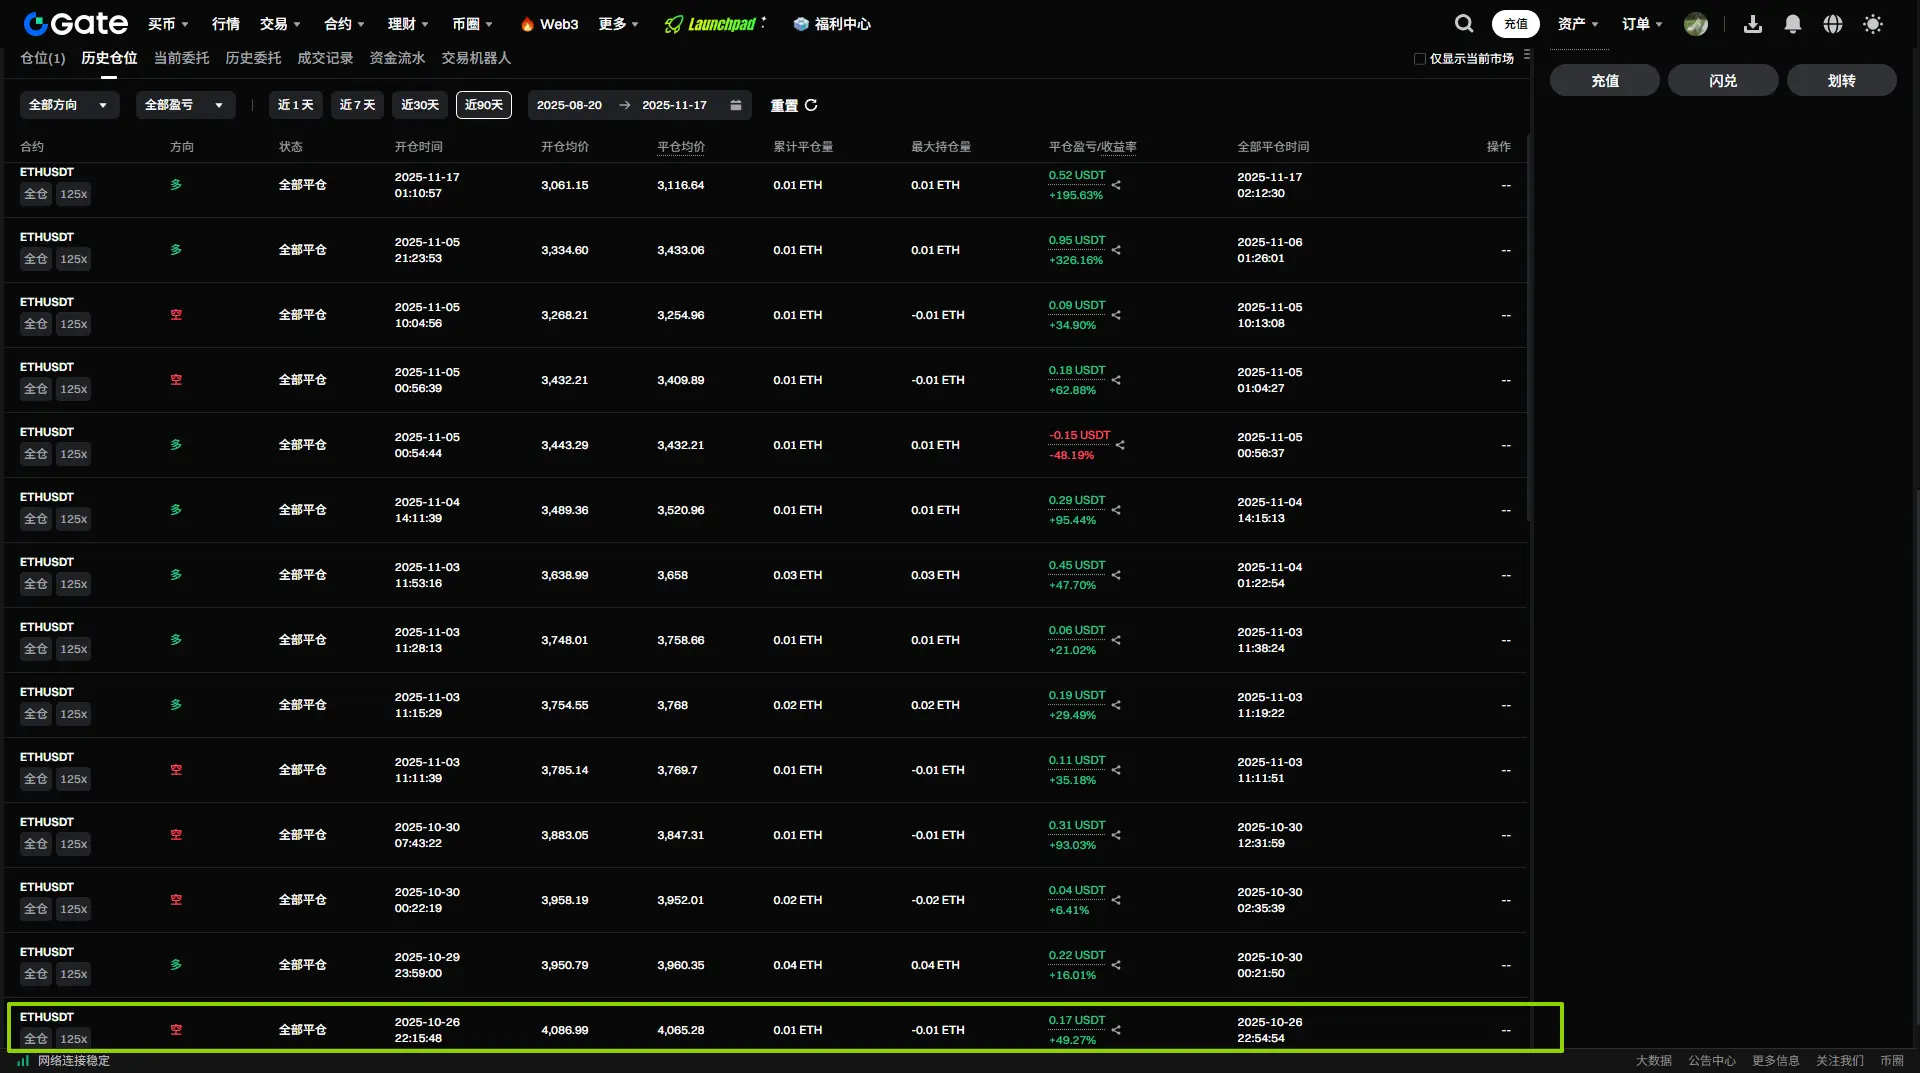Toggle 仅显示当前市场 checkbox
Screen dimensions: 1920x1073
coord(1420,59)
